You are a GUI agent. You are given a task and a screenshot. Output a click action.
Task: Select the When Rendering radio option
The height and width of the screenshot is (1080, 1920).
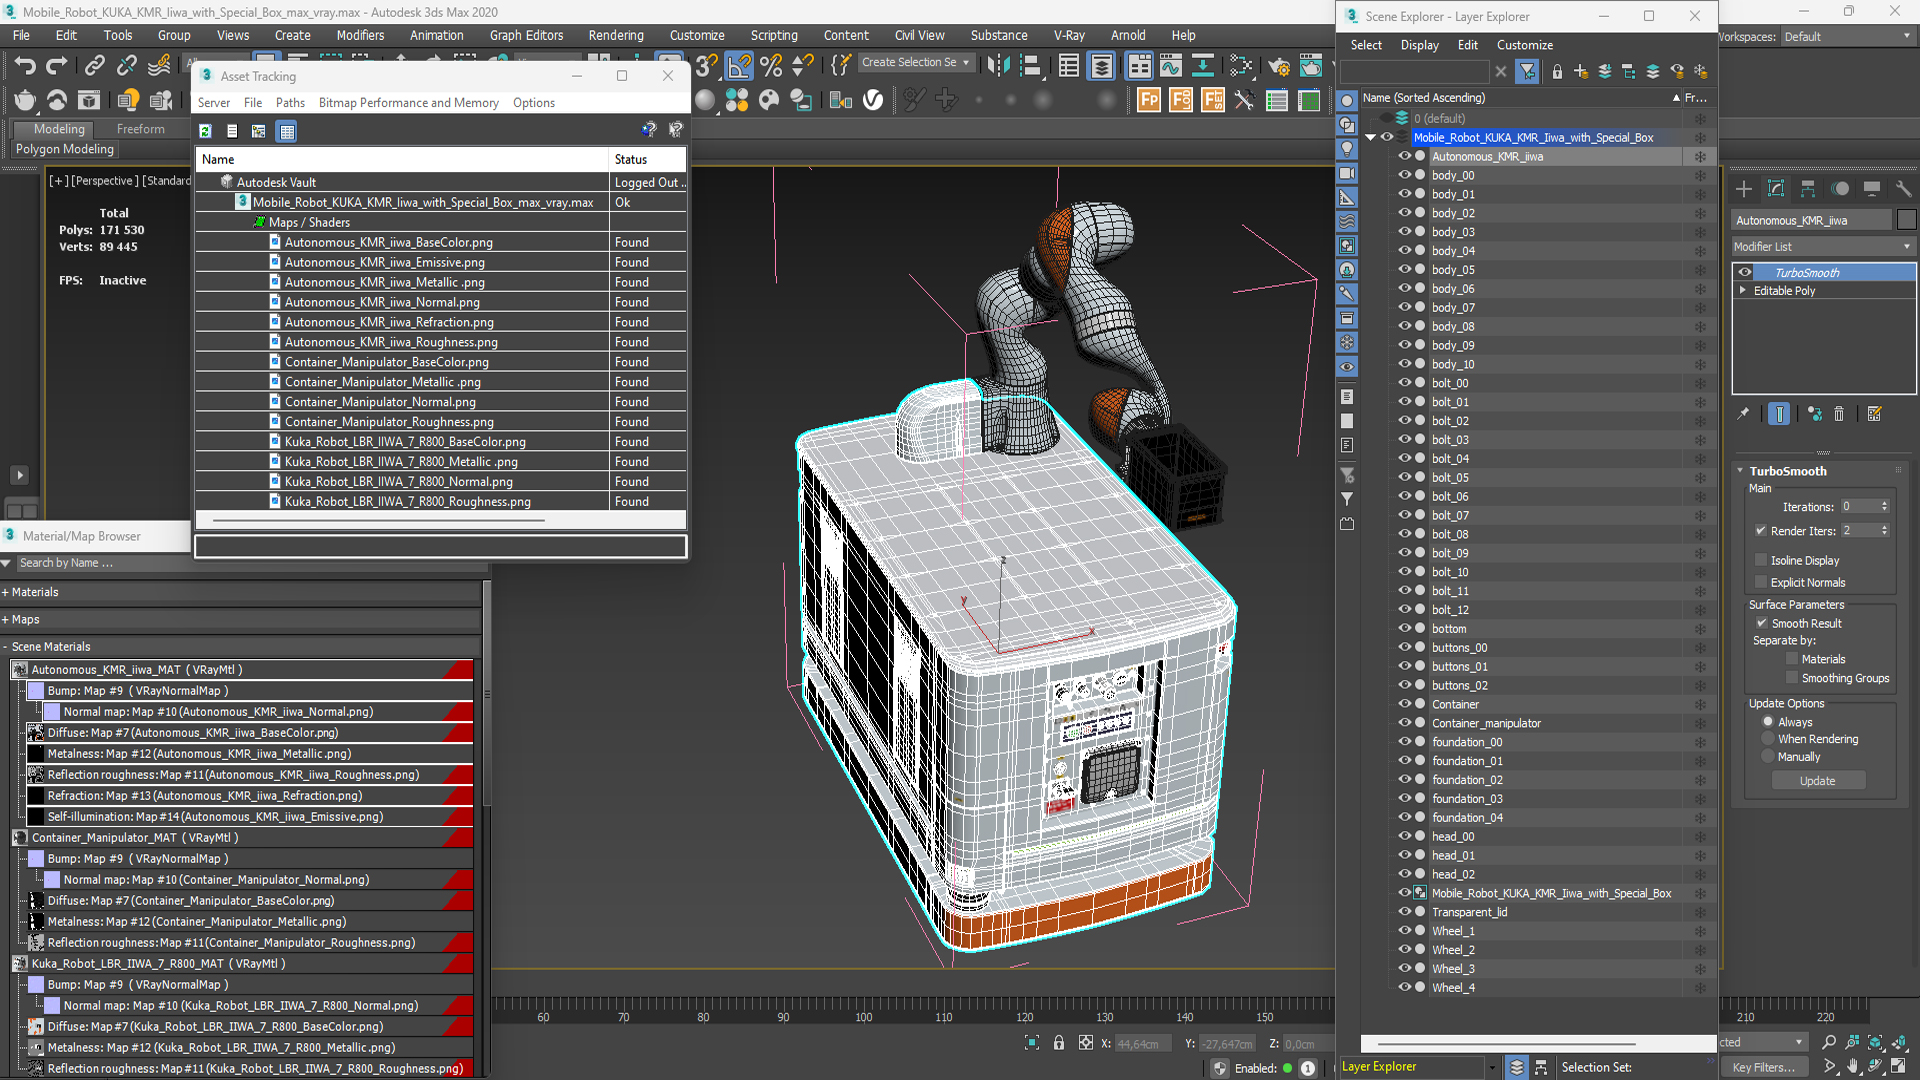1768,739
